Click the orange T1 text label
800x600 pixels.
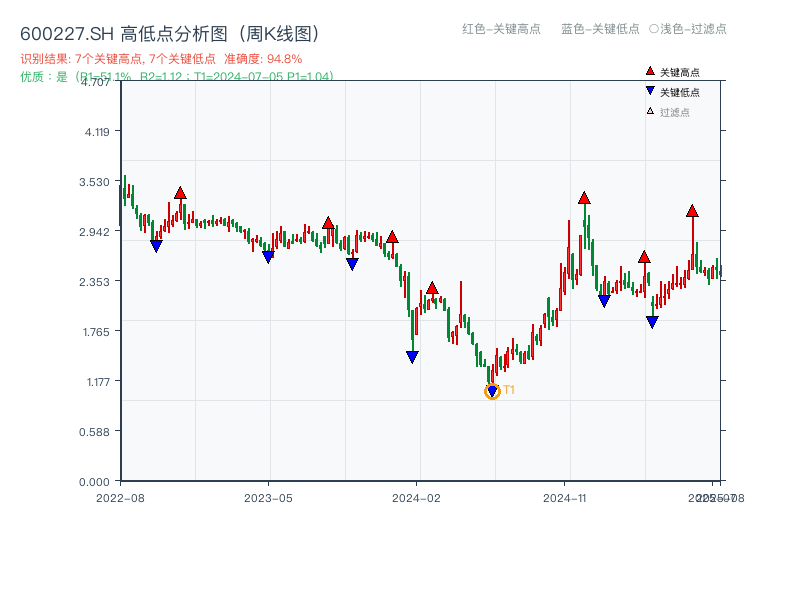(509, 390)
